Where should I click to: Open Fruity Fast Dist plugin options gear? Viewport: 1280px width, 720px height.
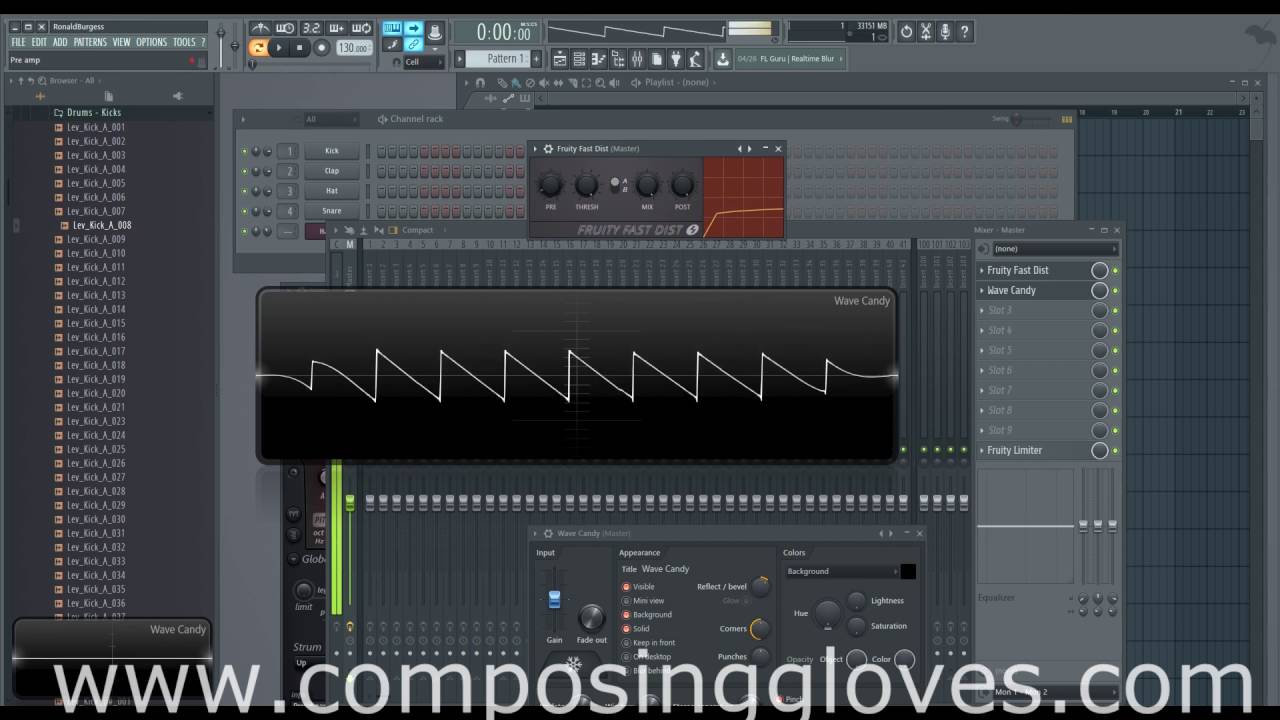pyautogui.click(x=548, y=149)
